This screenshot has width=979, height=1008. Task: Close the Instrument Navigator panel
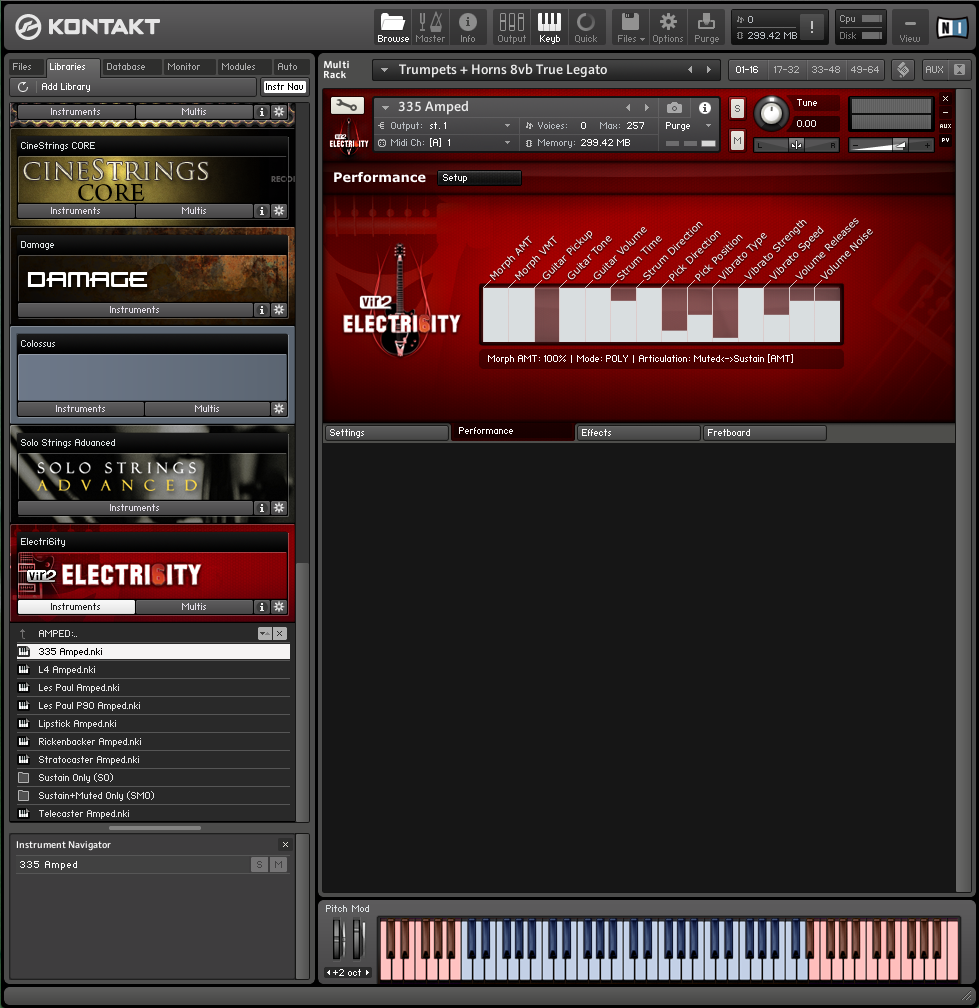pos(285,845)
